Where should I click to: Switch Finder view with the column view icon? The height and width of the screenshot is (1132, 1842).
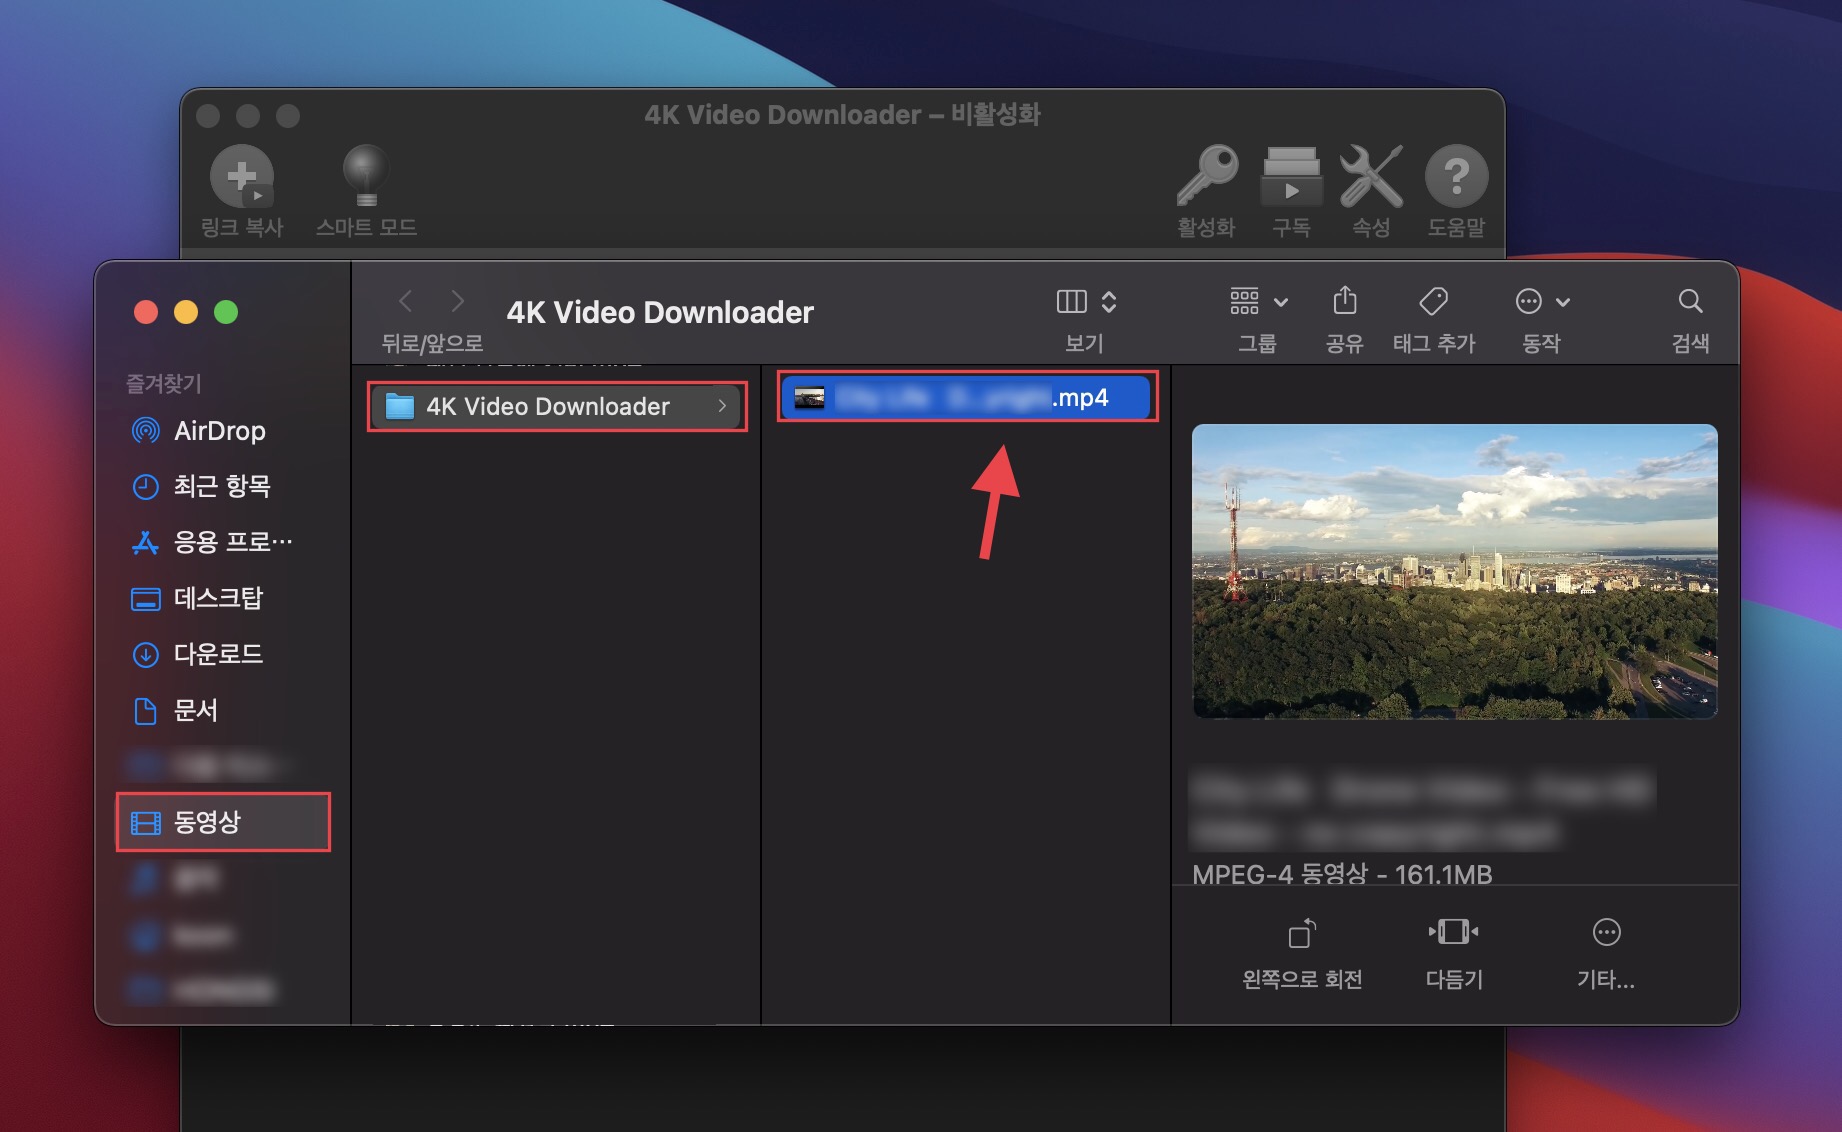(1071, 301)
